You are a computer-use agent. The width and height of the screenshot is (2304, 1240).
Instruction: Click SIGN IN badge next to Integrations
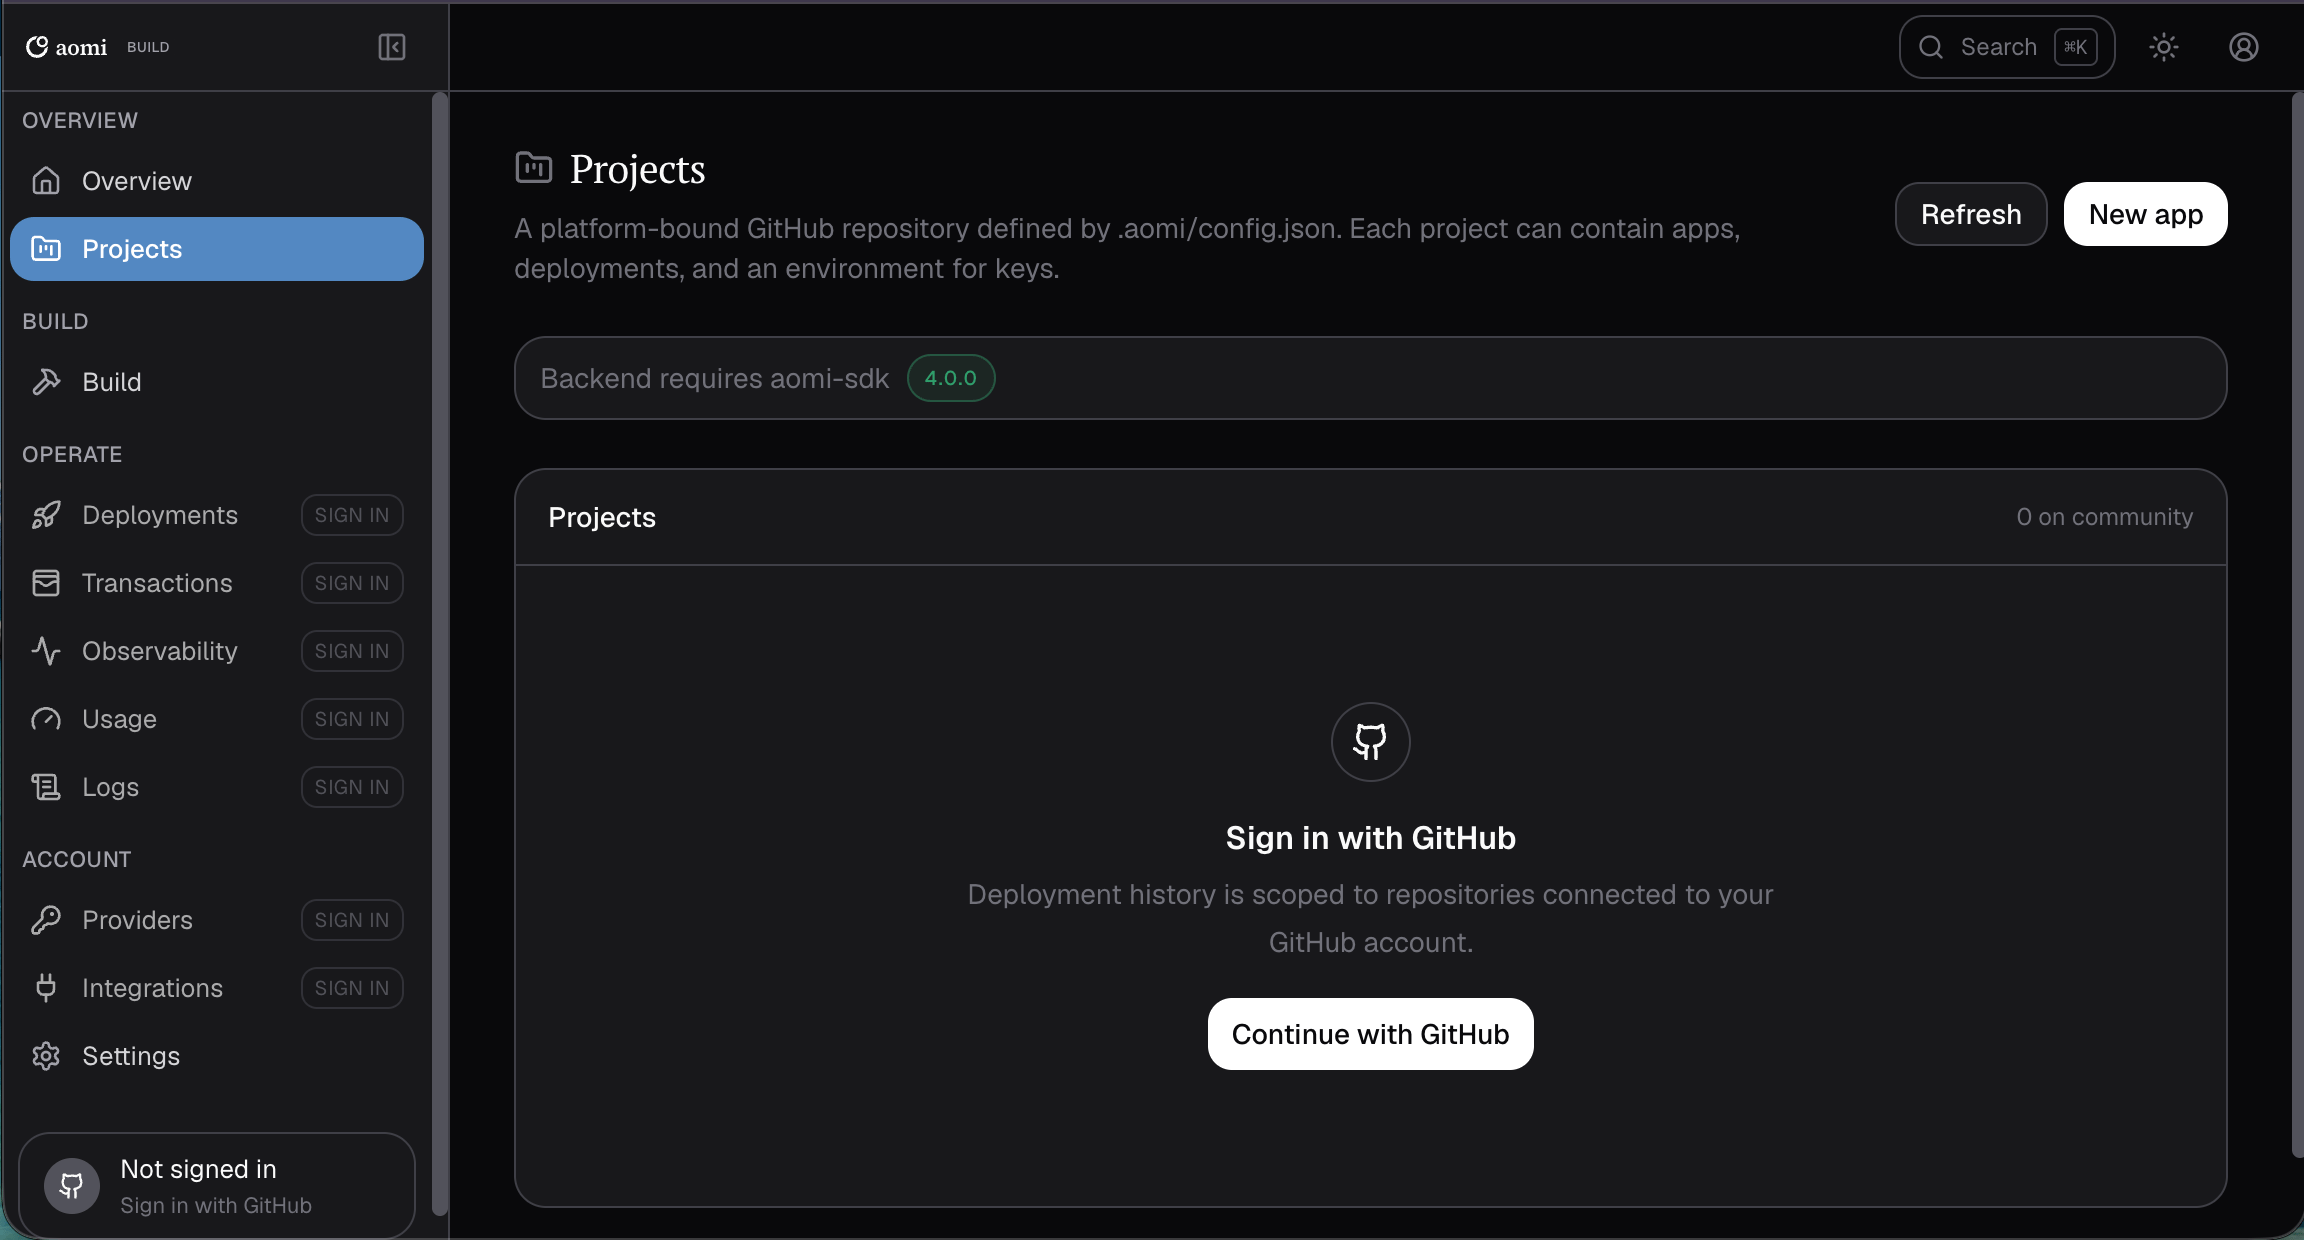tap(352, 988)
